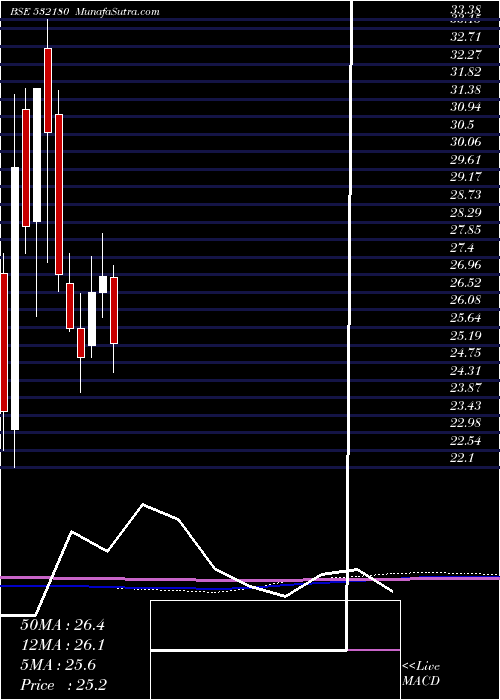Click the 27.4 price axis label
Viewport: 500px width, 700px height.
462,248
